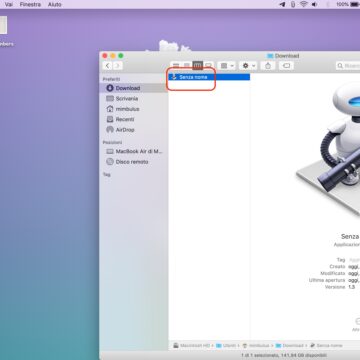Open the Aiuto menu
Image resolution: width=360 pixels, height=360 pixels.
(x=55, y=4)
